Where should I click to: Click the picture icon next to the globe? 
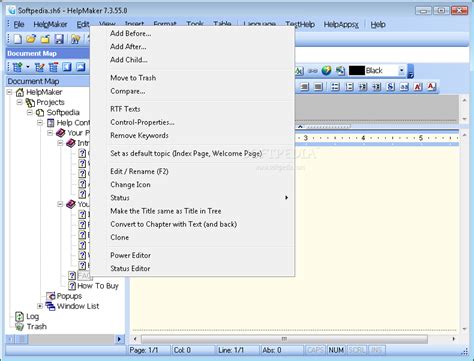[x=340, y=71]
